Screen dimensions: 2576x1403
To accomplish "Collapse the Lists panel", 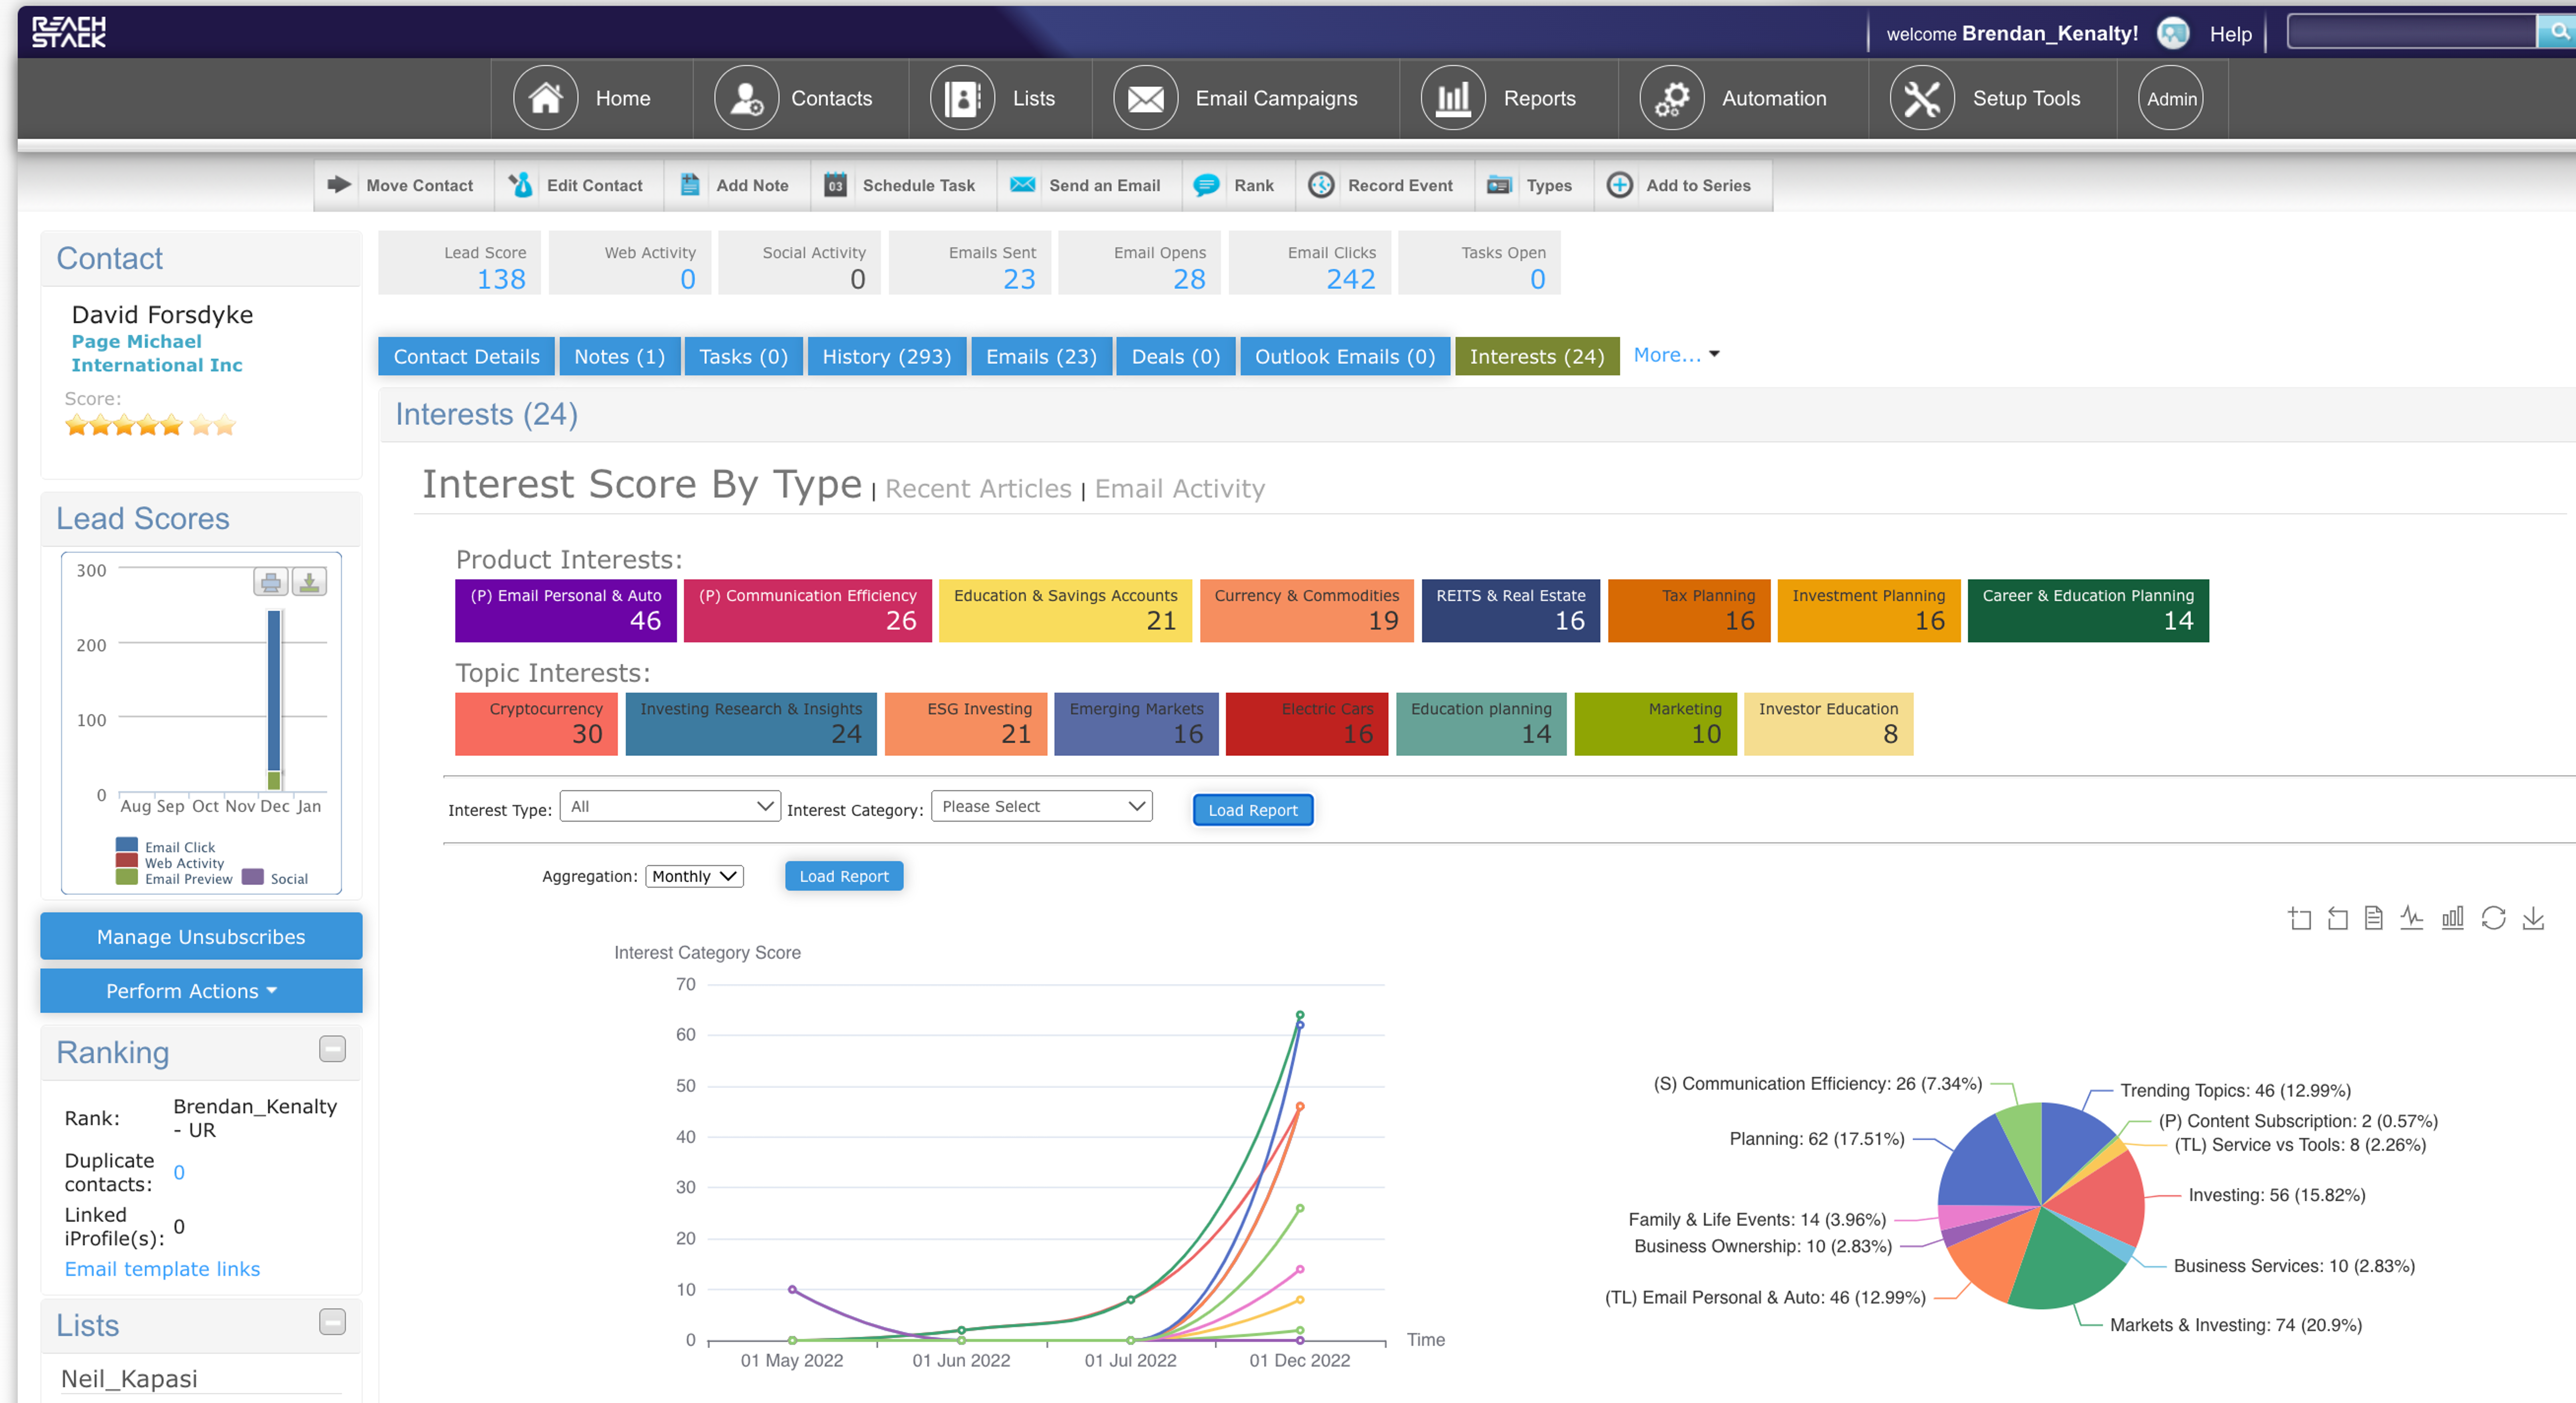I will point(332,1322).
